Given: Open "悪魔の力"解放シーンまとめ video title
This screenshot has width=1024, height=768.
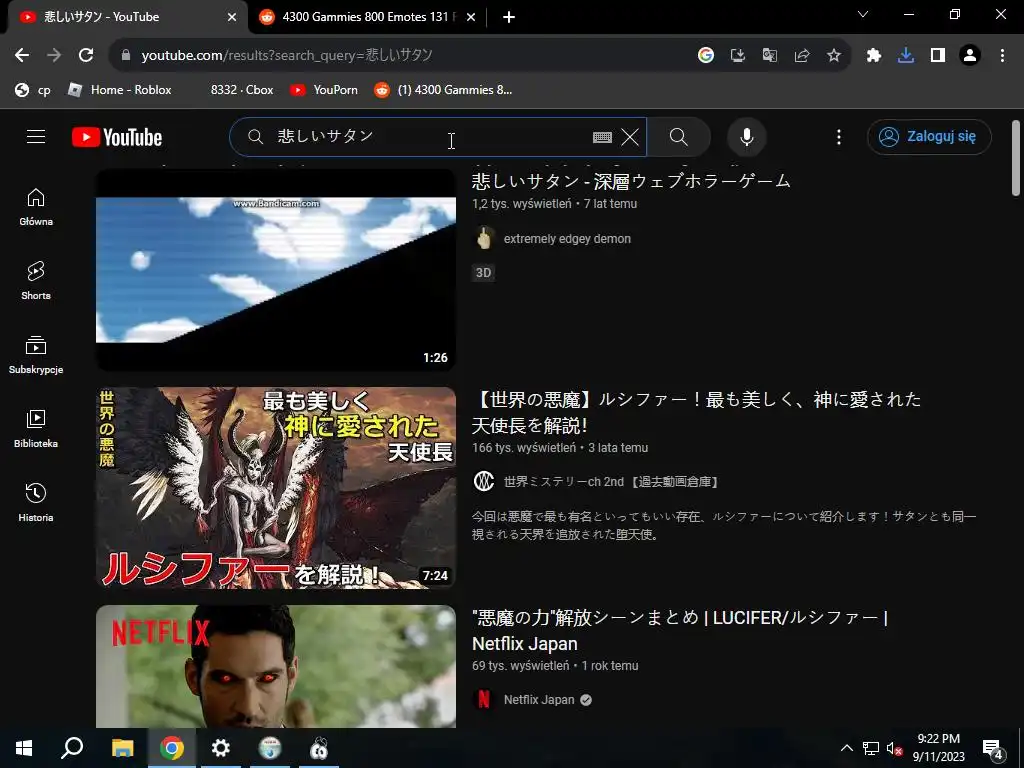Looking at the screenshot, I should click(679, 630).
